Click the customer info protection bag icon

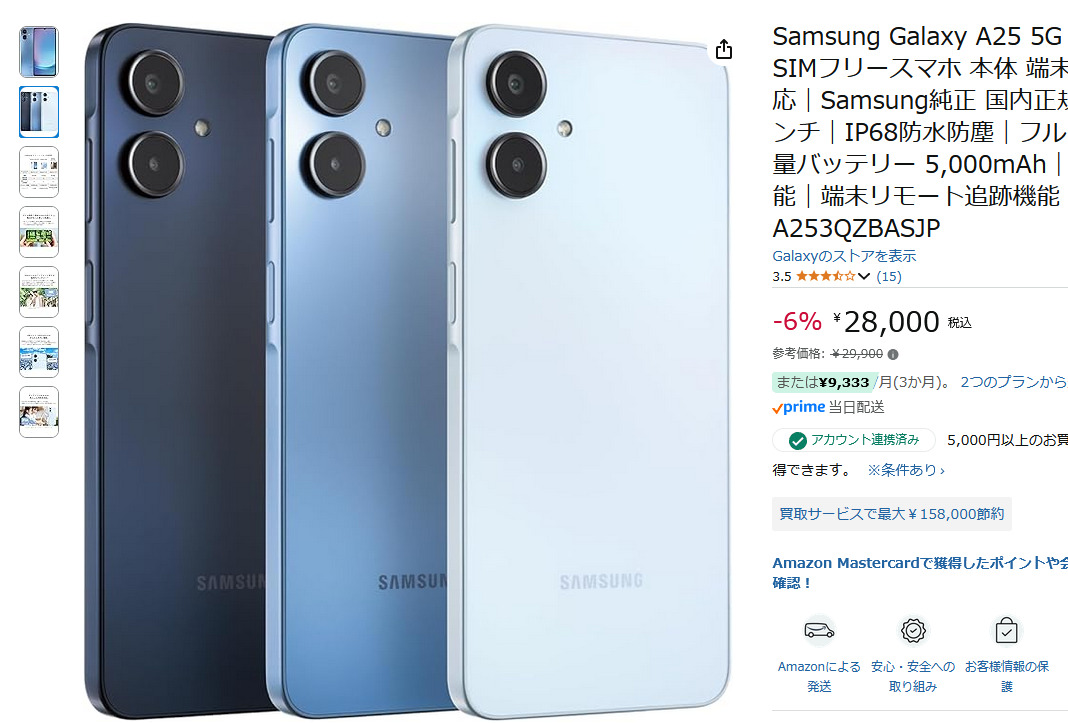(x=1006, y=630)
